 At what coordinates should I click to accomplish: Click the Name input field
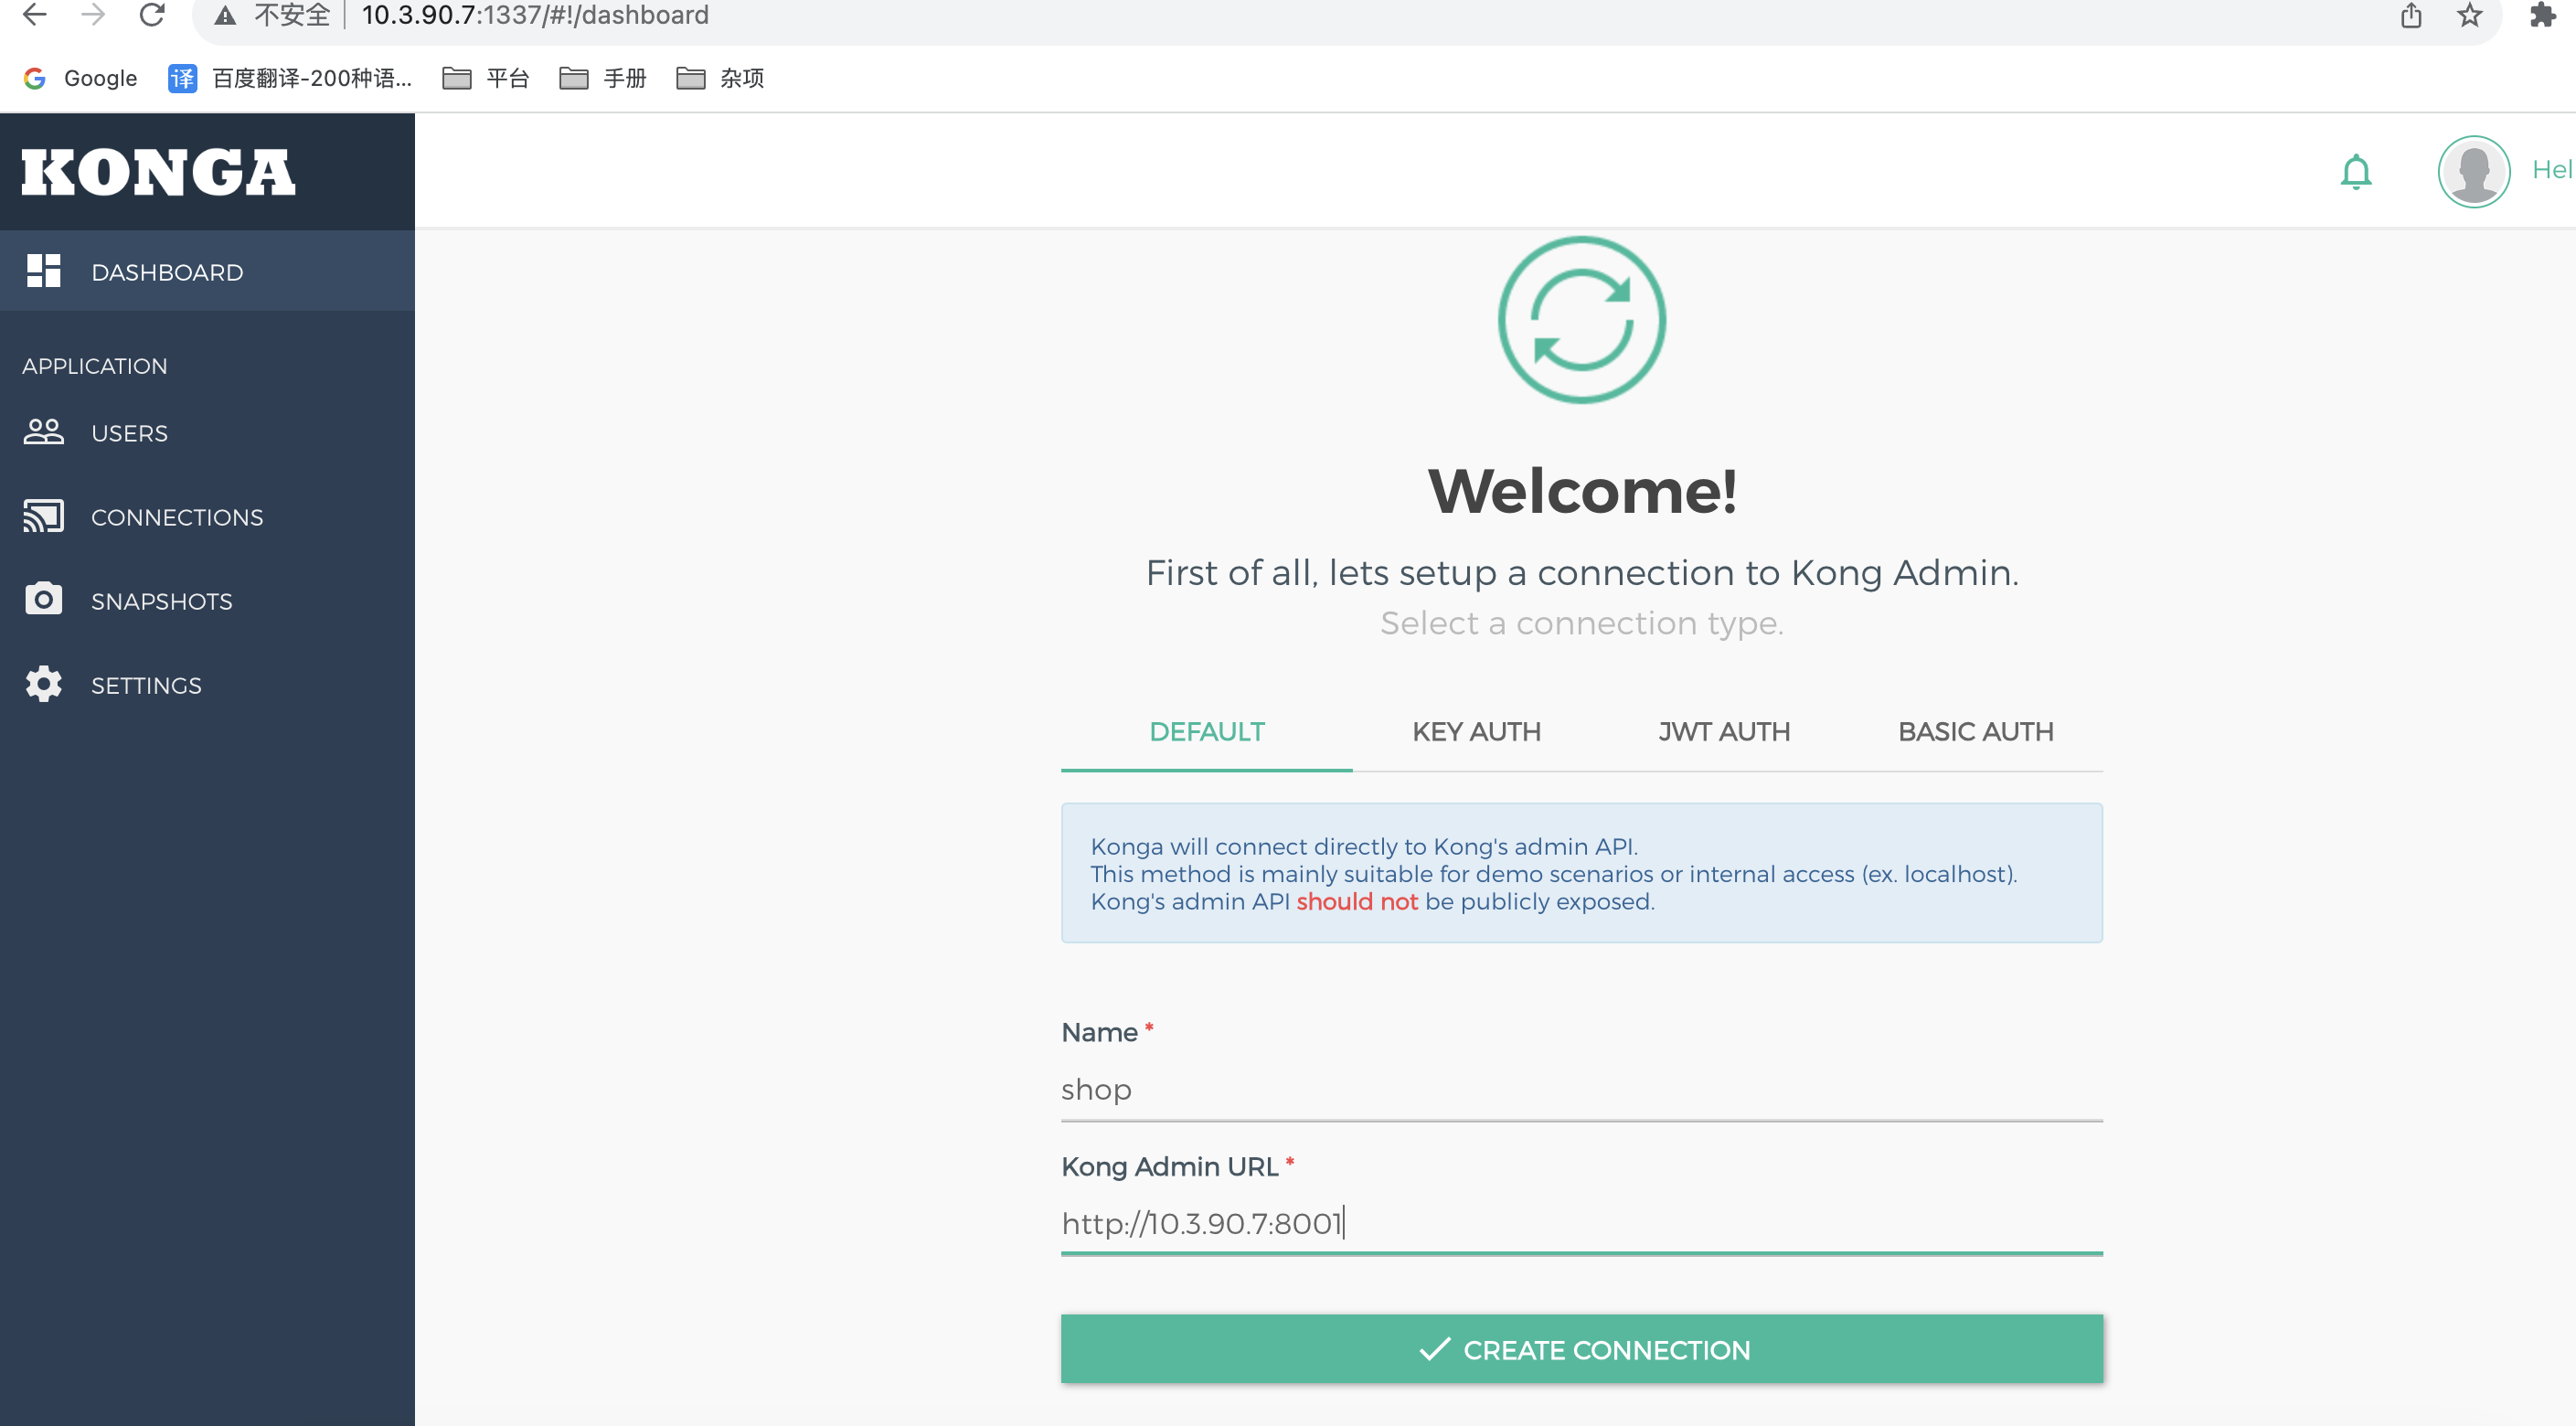click(1582, 1089)
